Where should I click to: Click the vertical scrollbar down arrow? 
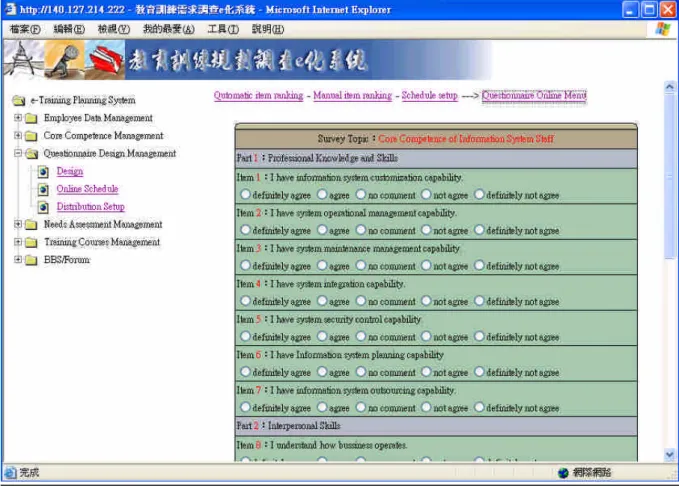click(x=669, y=455)
